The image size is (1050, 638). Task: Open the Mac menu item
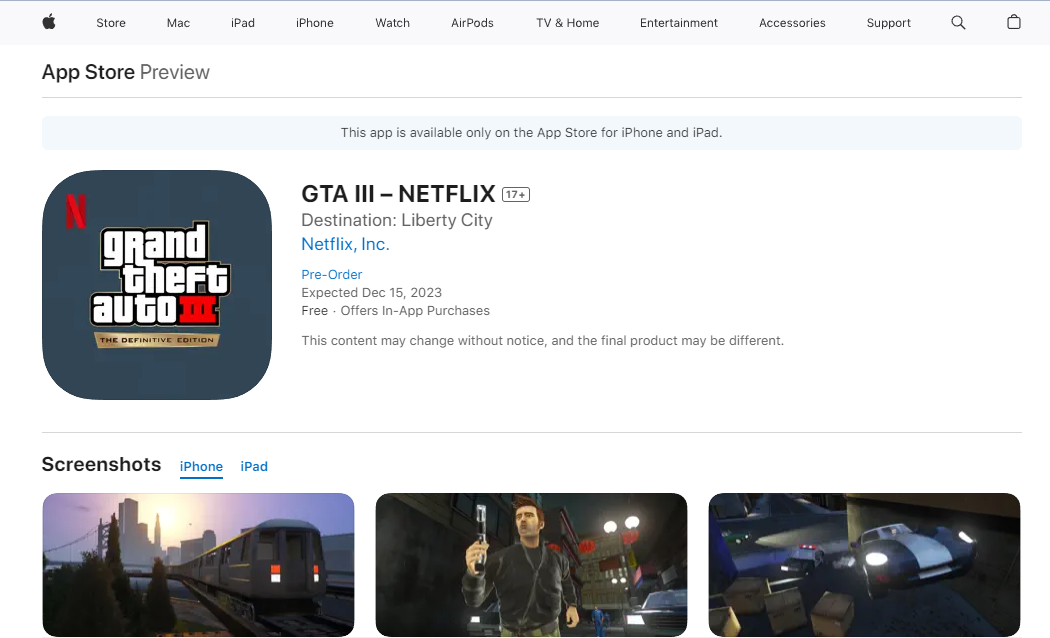pyautogui.click(x=178, y=23)
